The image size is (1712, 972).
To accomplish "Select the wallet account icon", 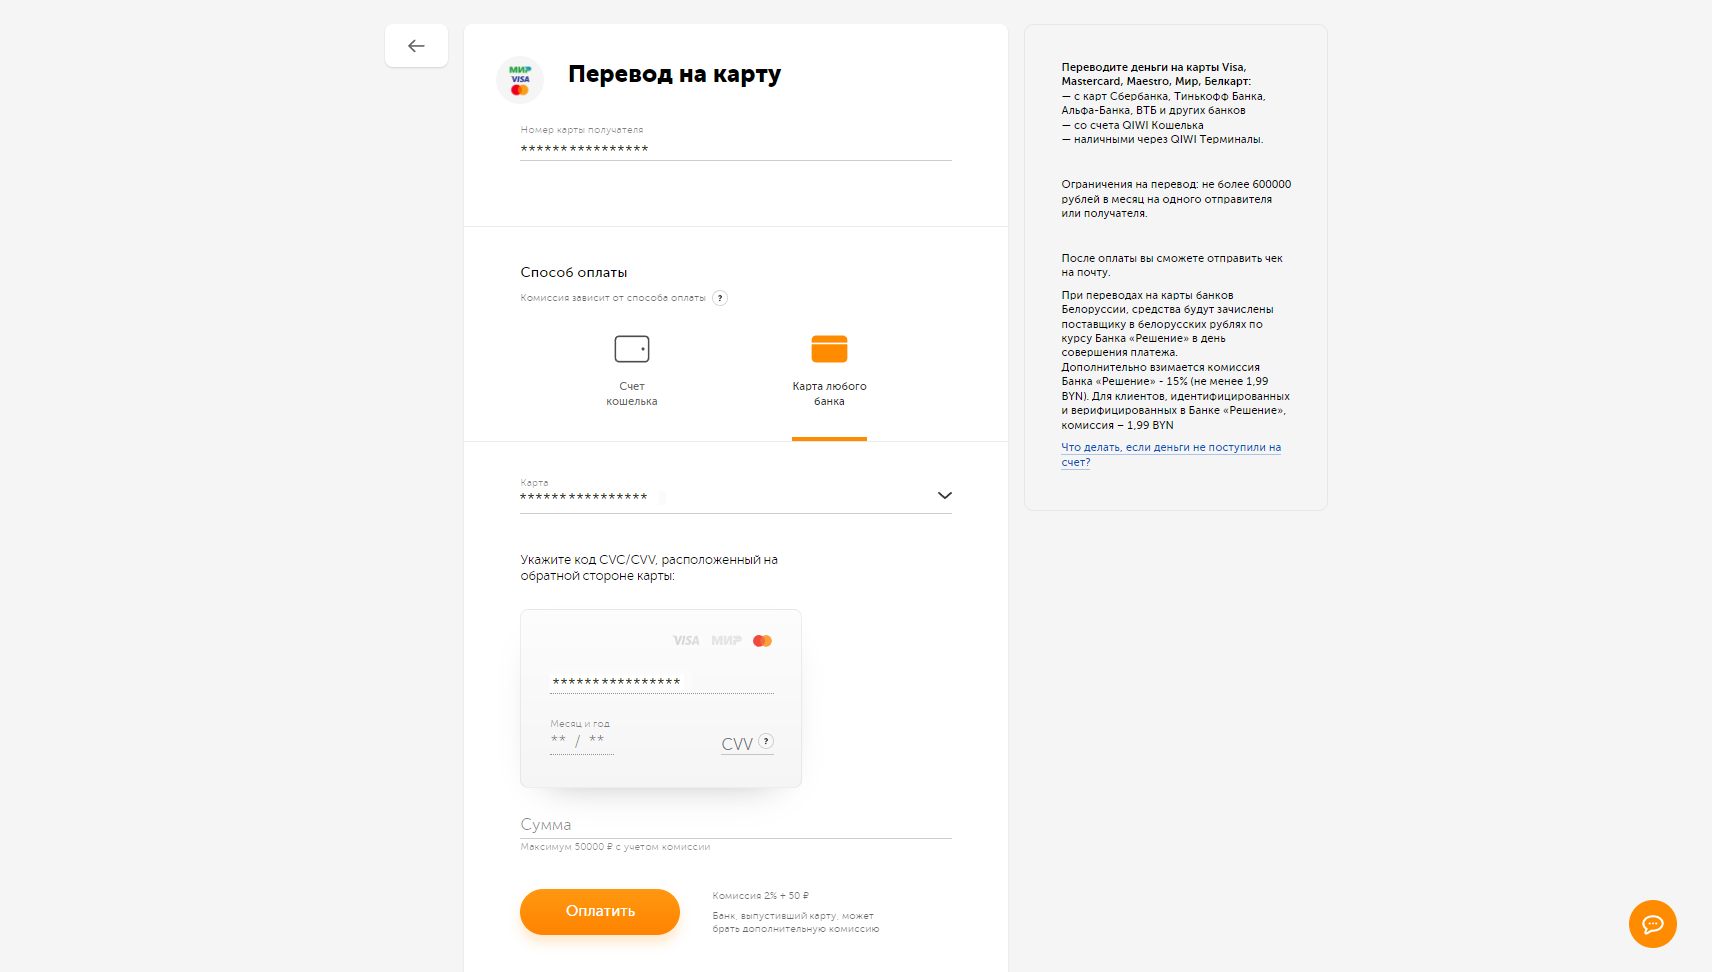I will pos(631,349).
